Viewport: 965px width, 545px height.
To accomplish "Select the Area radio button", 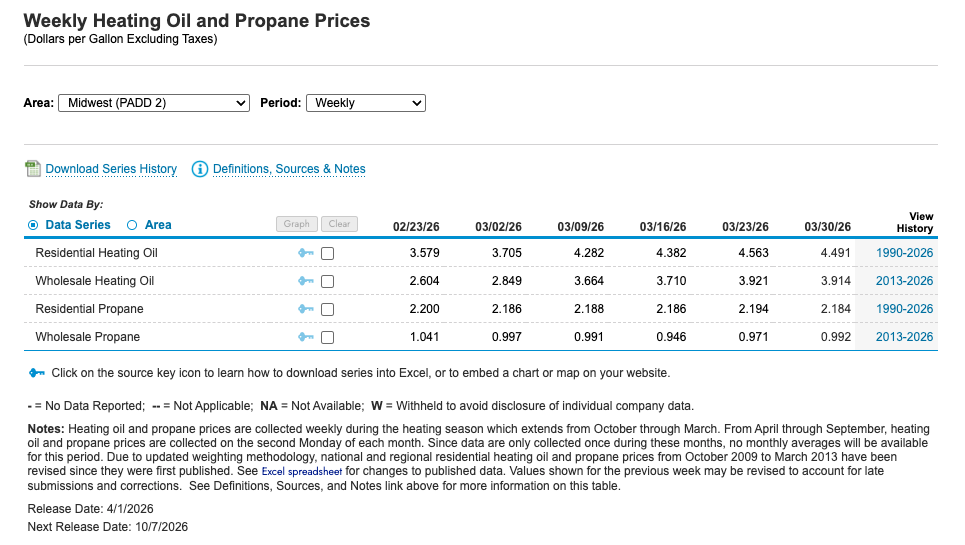I will 132,225.
